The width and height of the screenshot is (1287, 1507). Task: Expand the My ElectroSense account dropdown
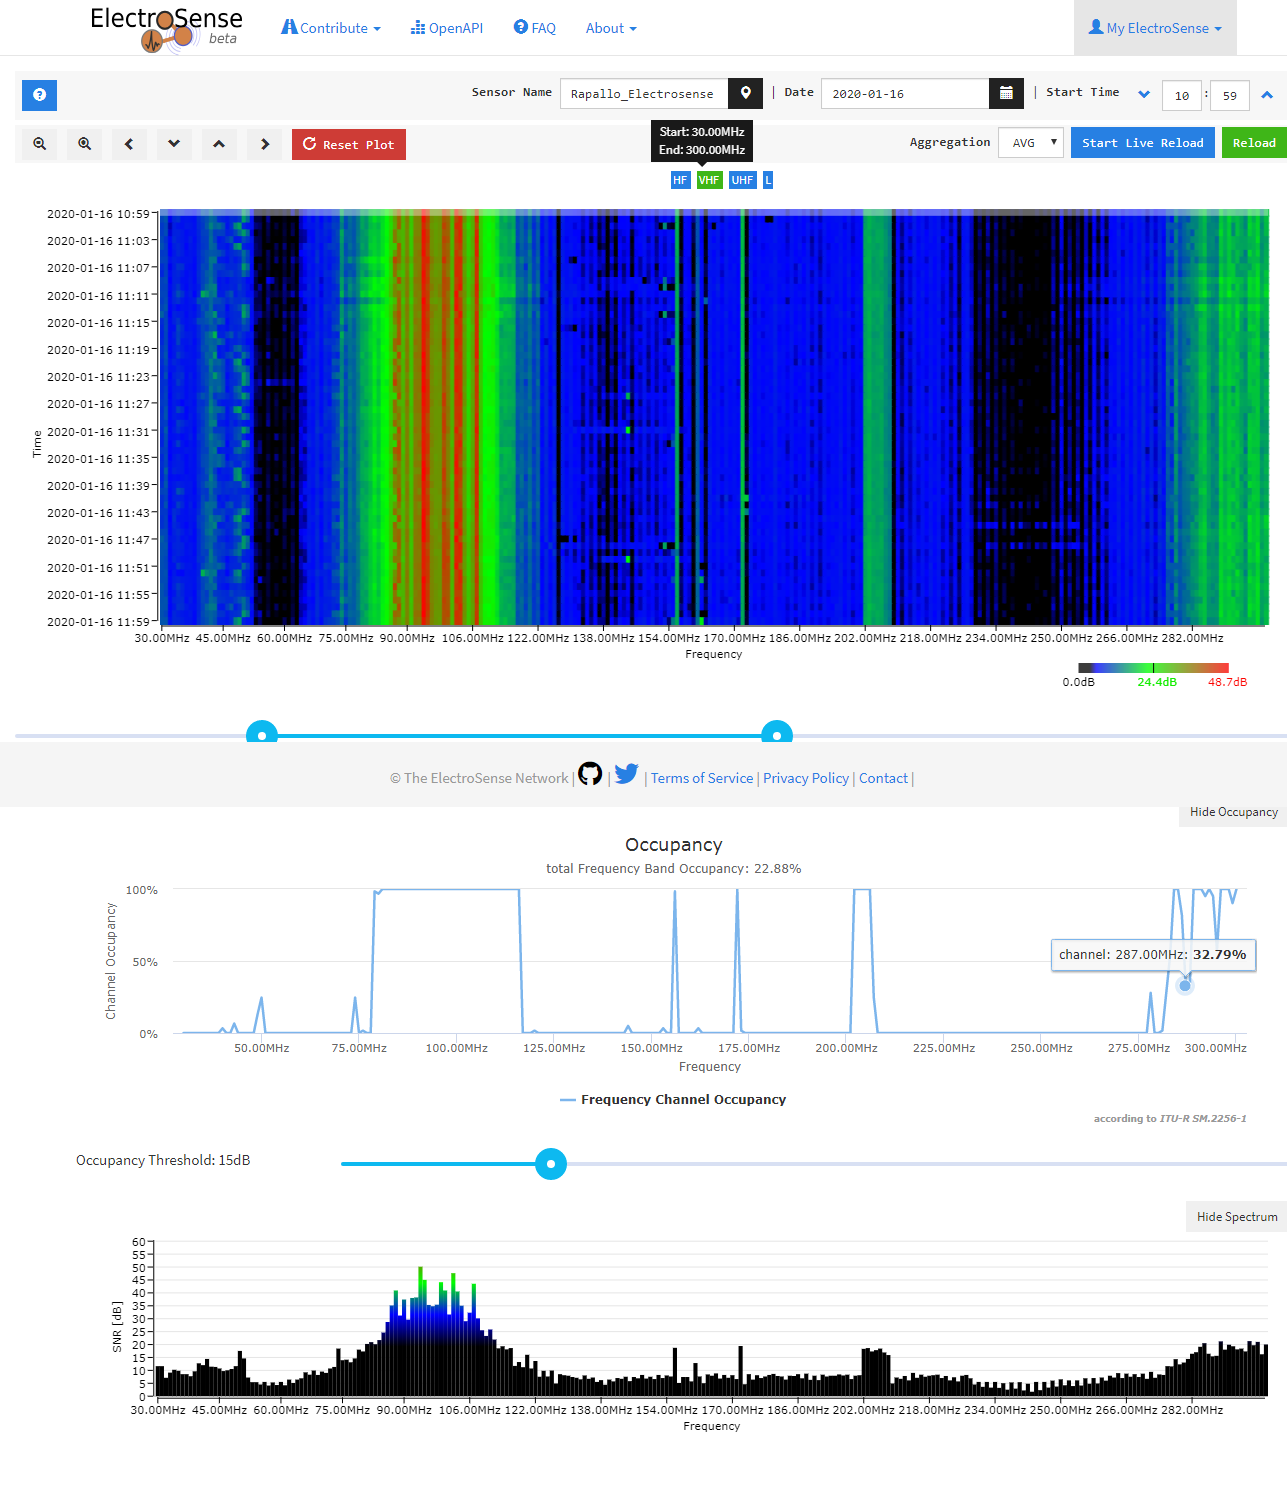point(1155,28)
